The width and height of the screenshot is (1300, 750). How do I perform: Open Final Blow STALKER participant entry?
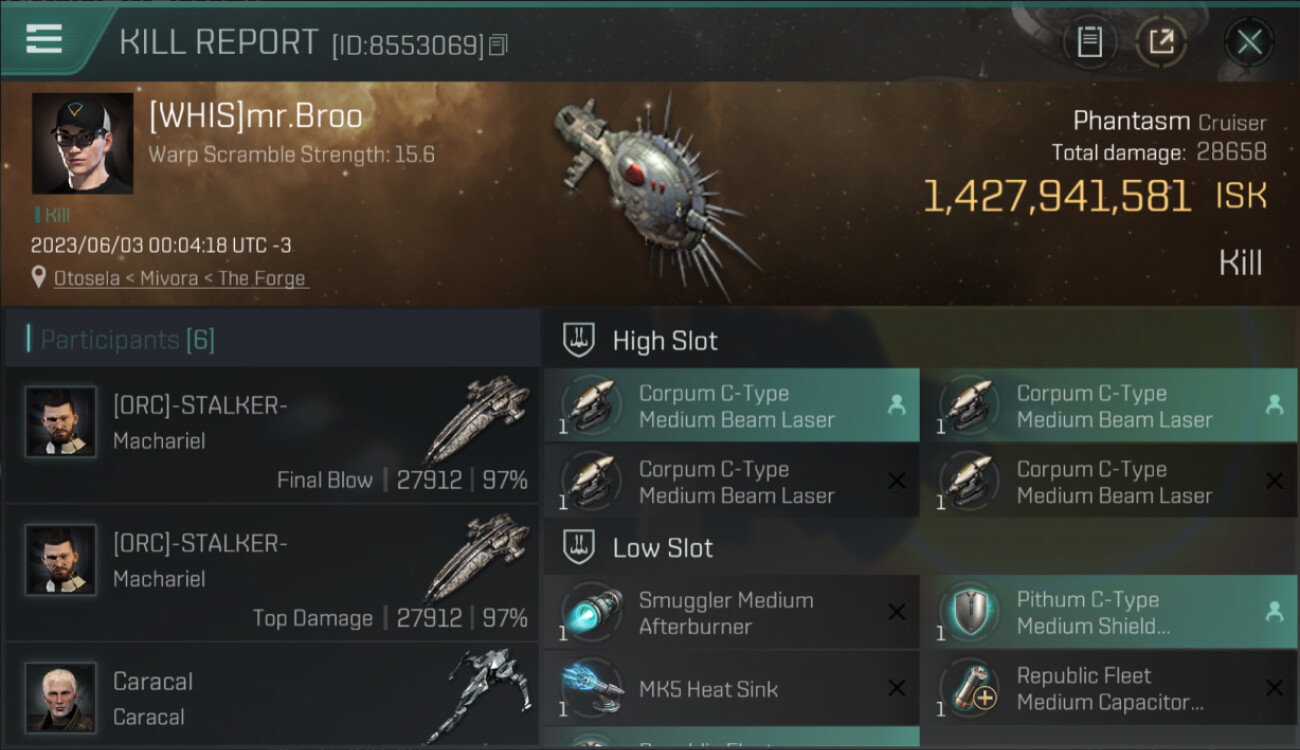(x=272, y=434)
